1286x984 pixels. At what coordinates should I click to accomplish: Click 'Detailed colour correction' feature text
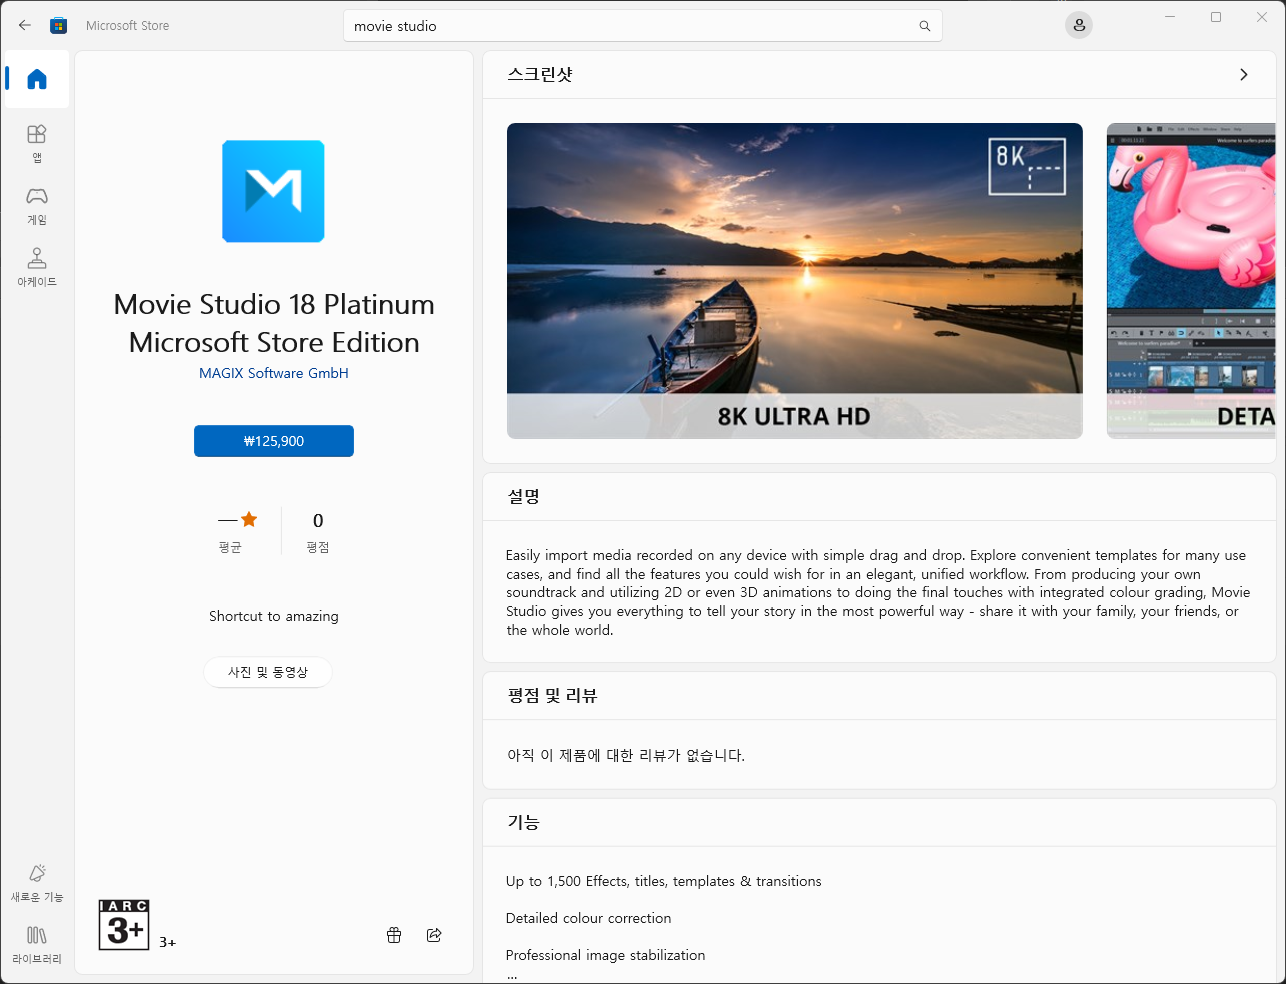(x=589, y=918)
